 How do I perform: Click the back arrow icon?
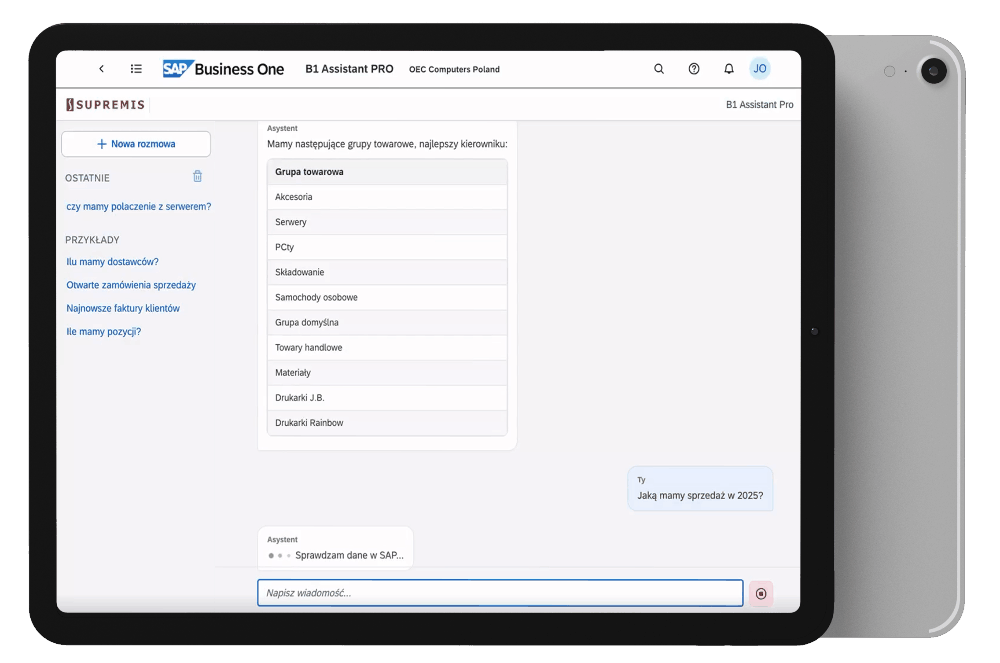point(101,69)
